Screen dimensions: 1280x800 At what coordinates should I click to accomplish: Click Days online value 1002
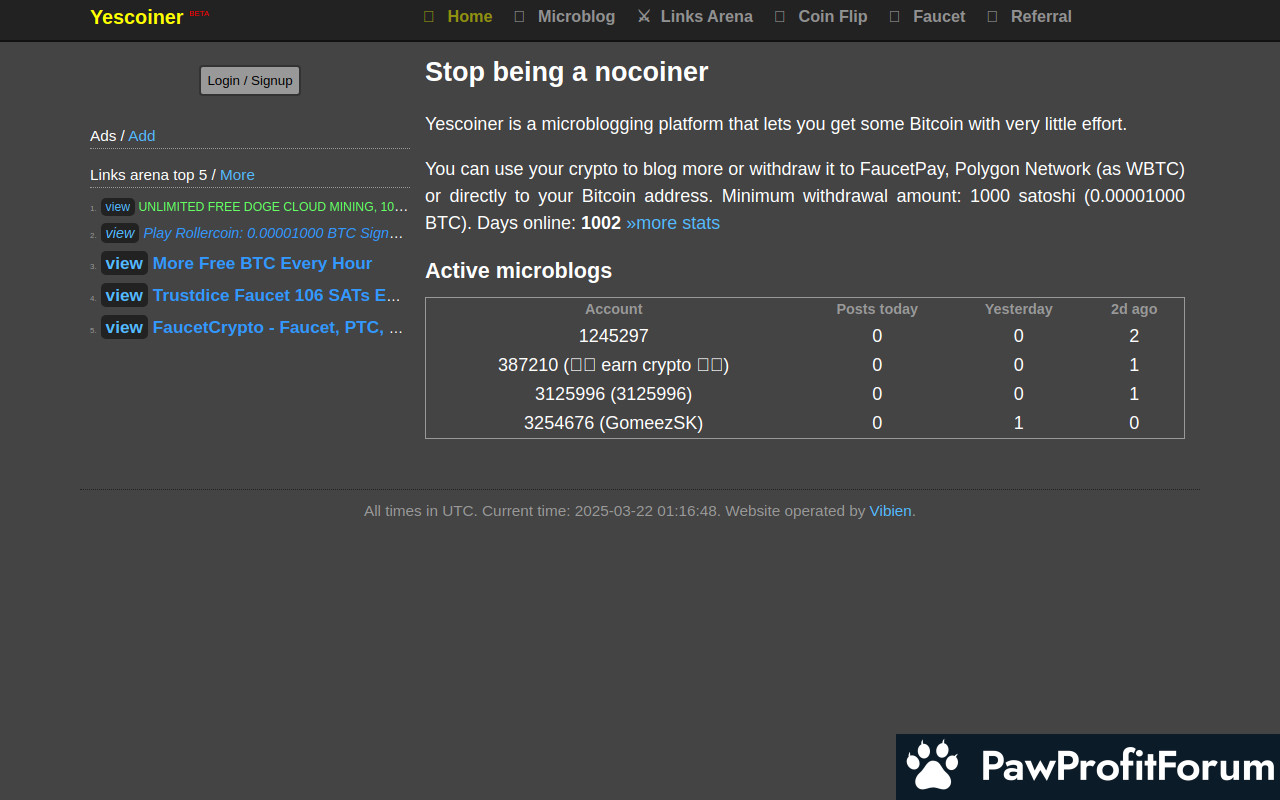coord(601,223)
